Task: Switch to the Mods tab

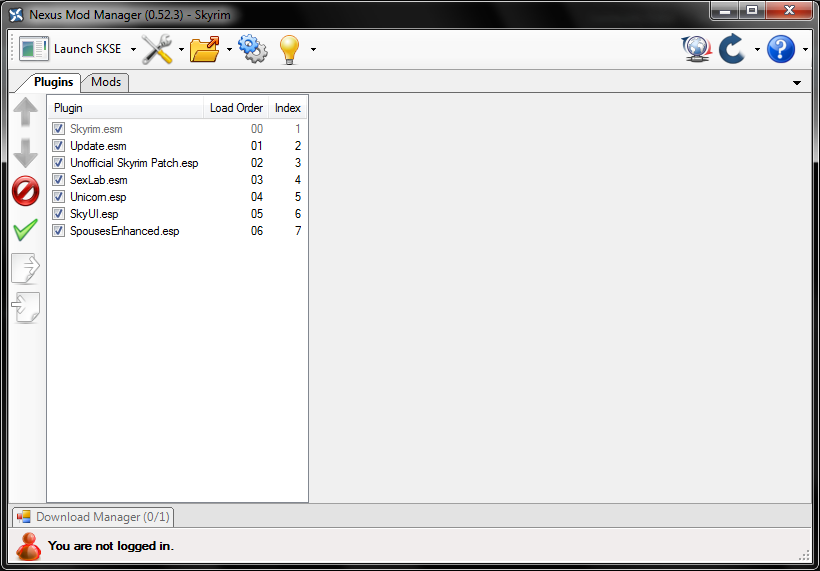Action: (x=106, y=82)
